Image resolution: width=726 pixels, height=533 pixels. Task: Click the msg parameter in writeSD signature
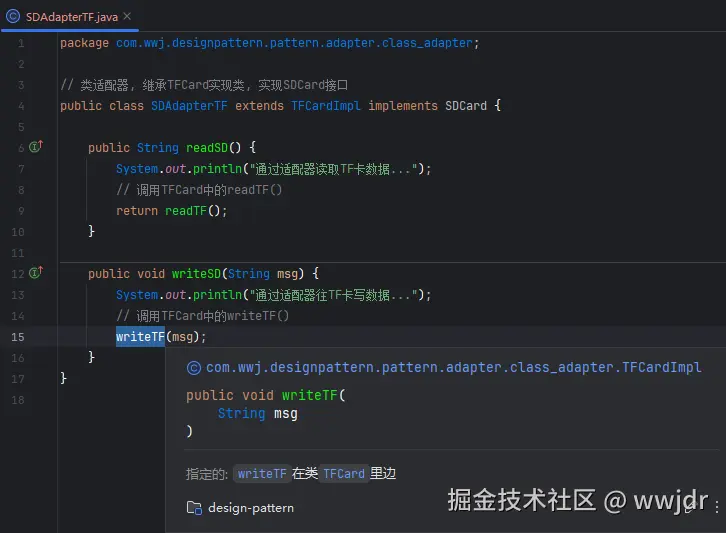point(287,274)
